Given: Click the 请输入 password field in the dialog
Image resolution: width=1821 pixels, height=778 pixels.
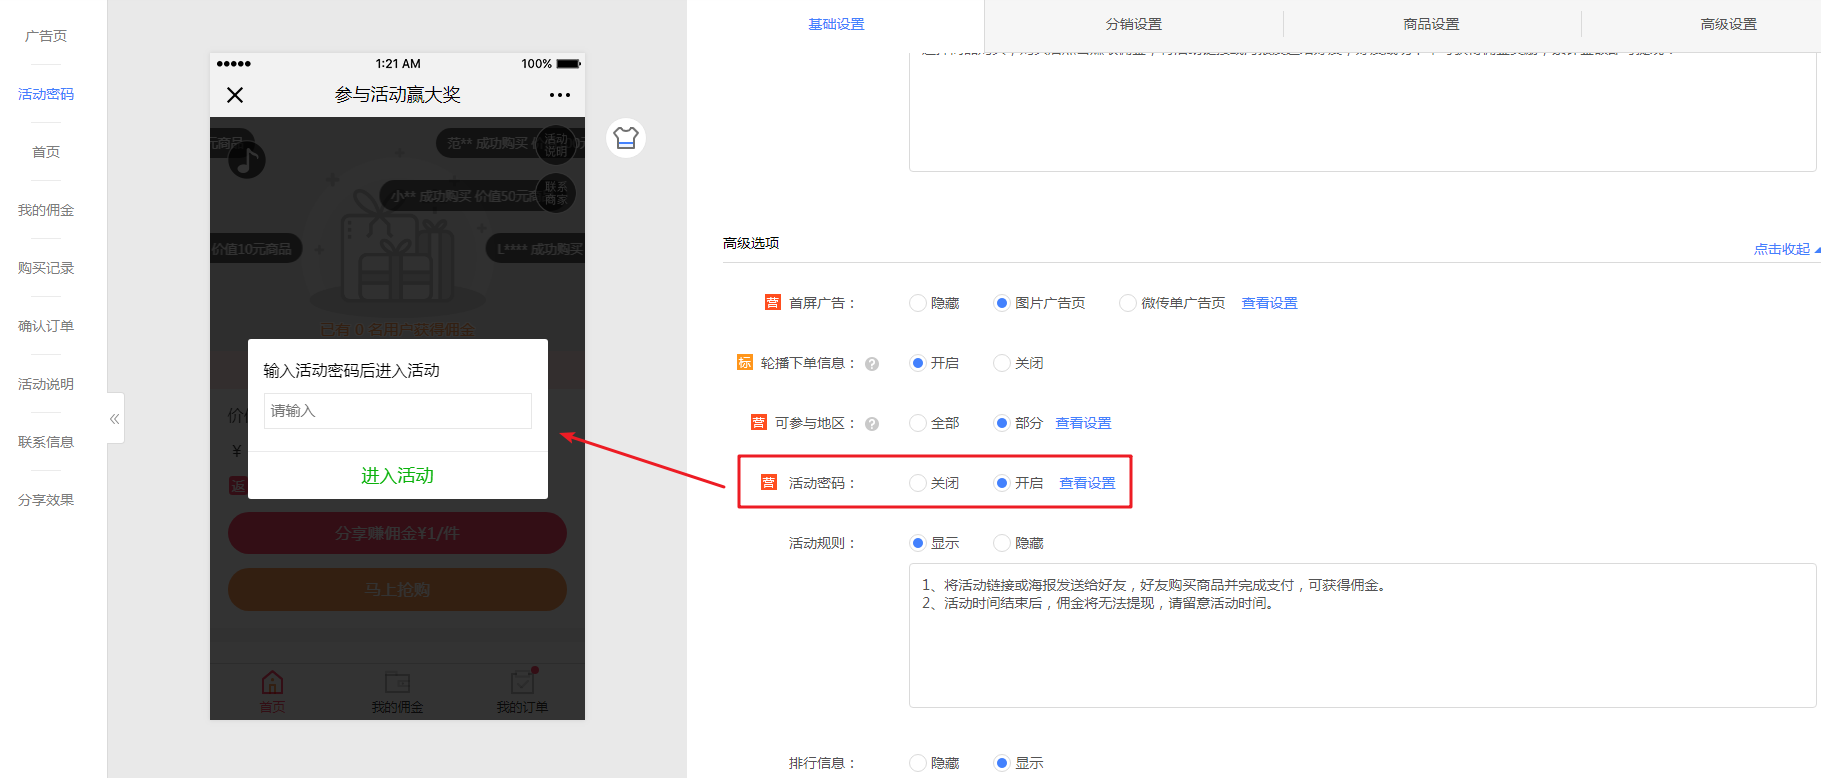Looking at the screenshot, I should click(x=398, y=411).
